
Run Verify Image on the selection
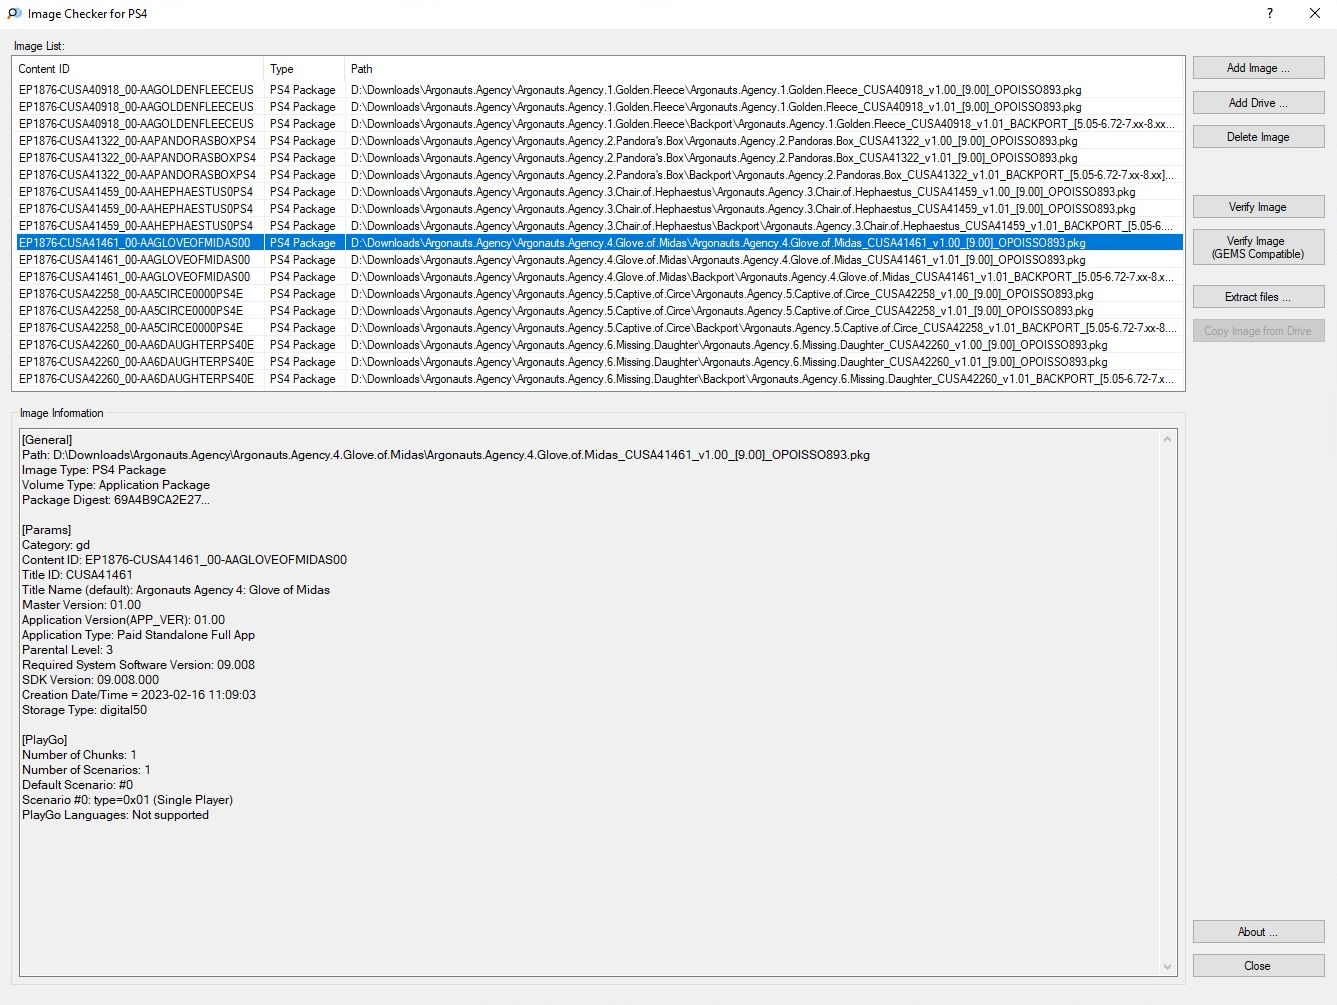[1258, 207]
